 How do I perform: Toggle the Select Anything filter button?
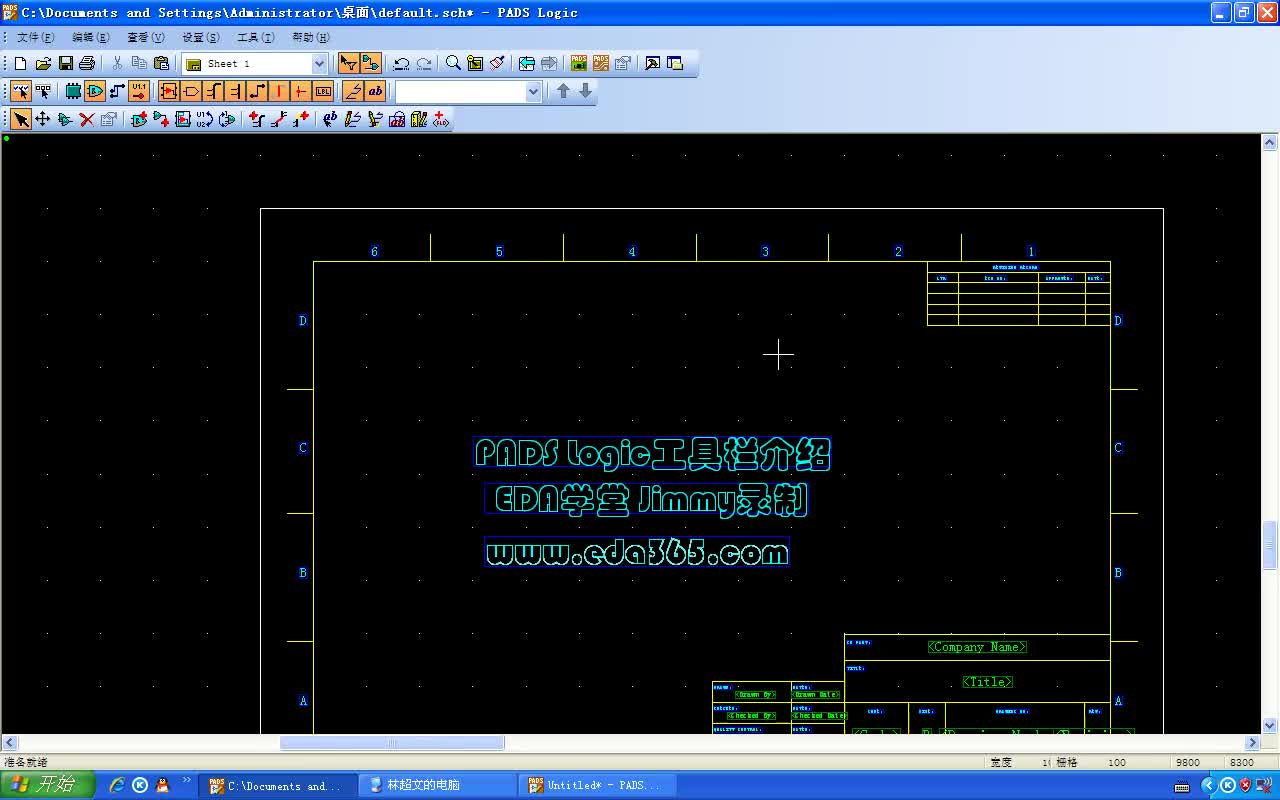[21, 91]
